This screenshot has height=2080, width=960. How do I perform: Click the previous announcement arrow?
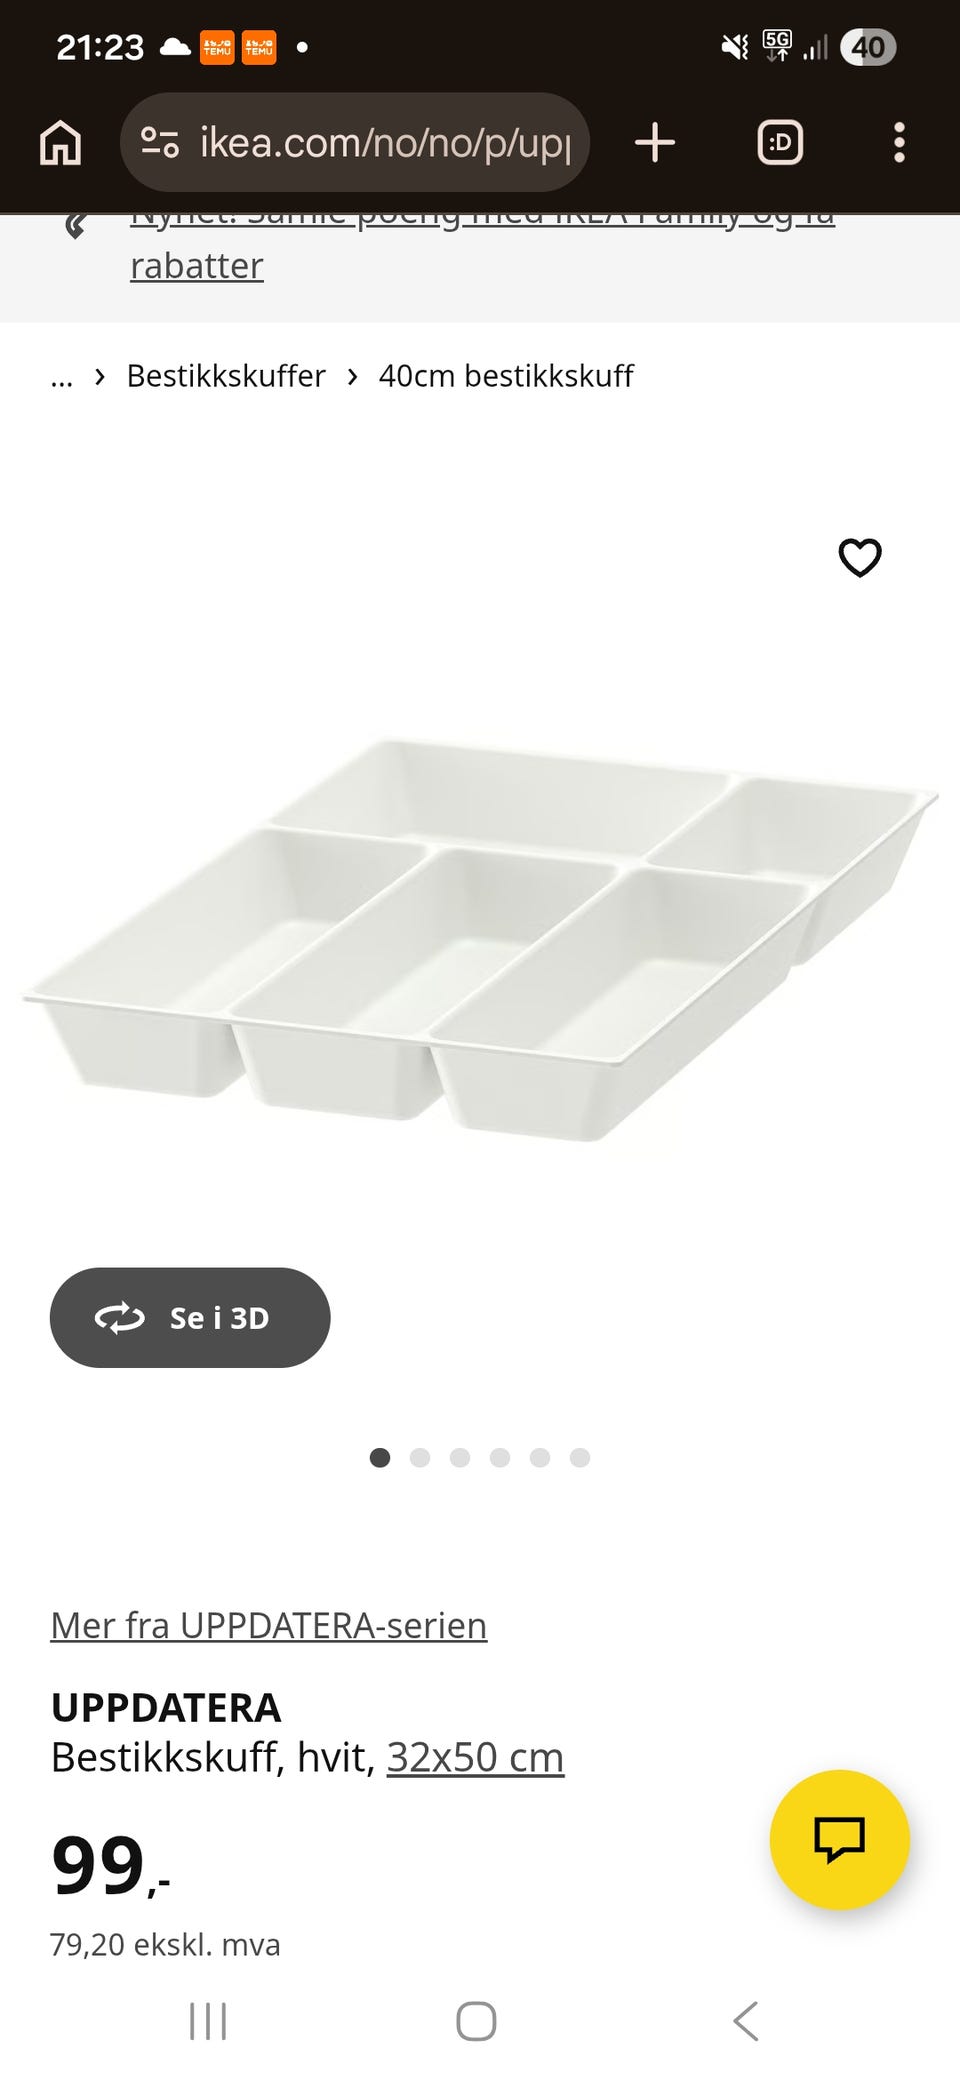coord(75,227)
